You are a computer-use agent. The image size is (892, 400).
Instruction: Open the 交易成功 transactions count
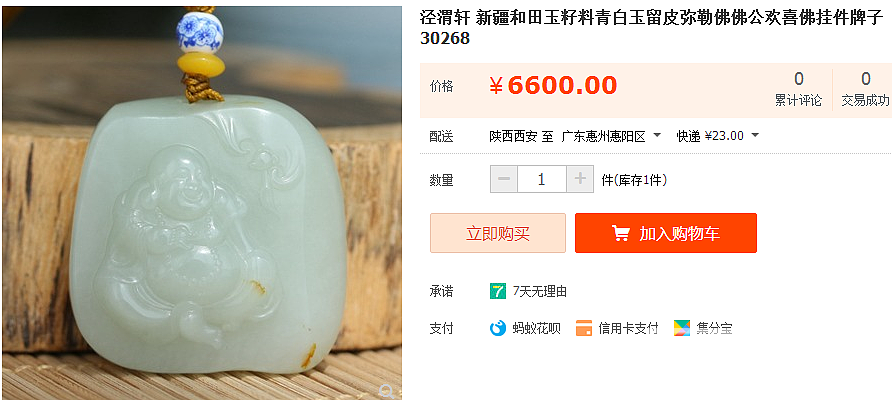click(865, 89)
